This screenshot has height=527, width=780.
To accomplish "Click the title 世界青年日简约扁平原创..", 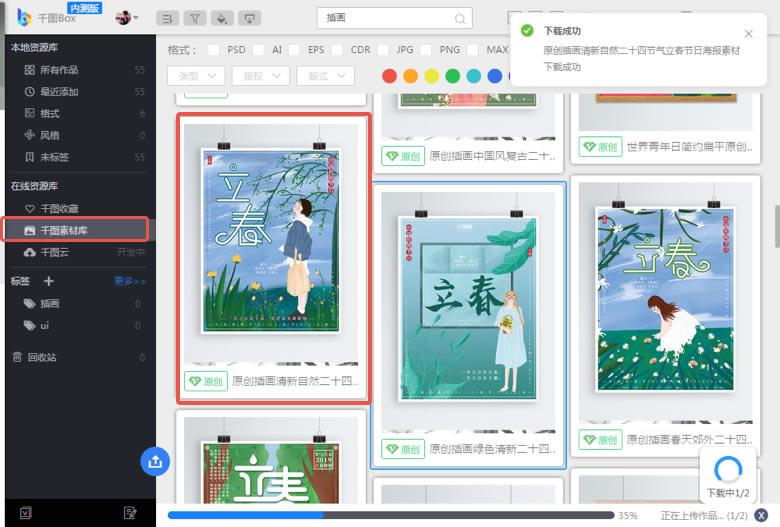I will 689,147.
